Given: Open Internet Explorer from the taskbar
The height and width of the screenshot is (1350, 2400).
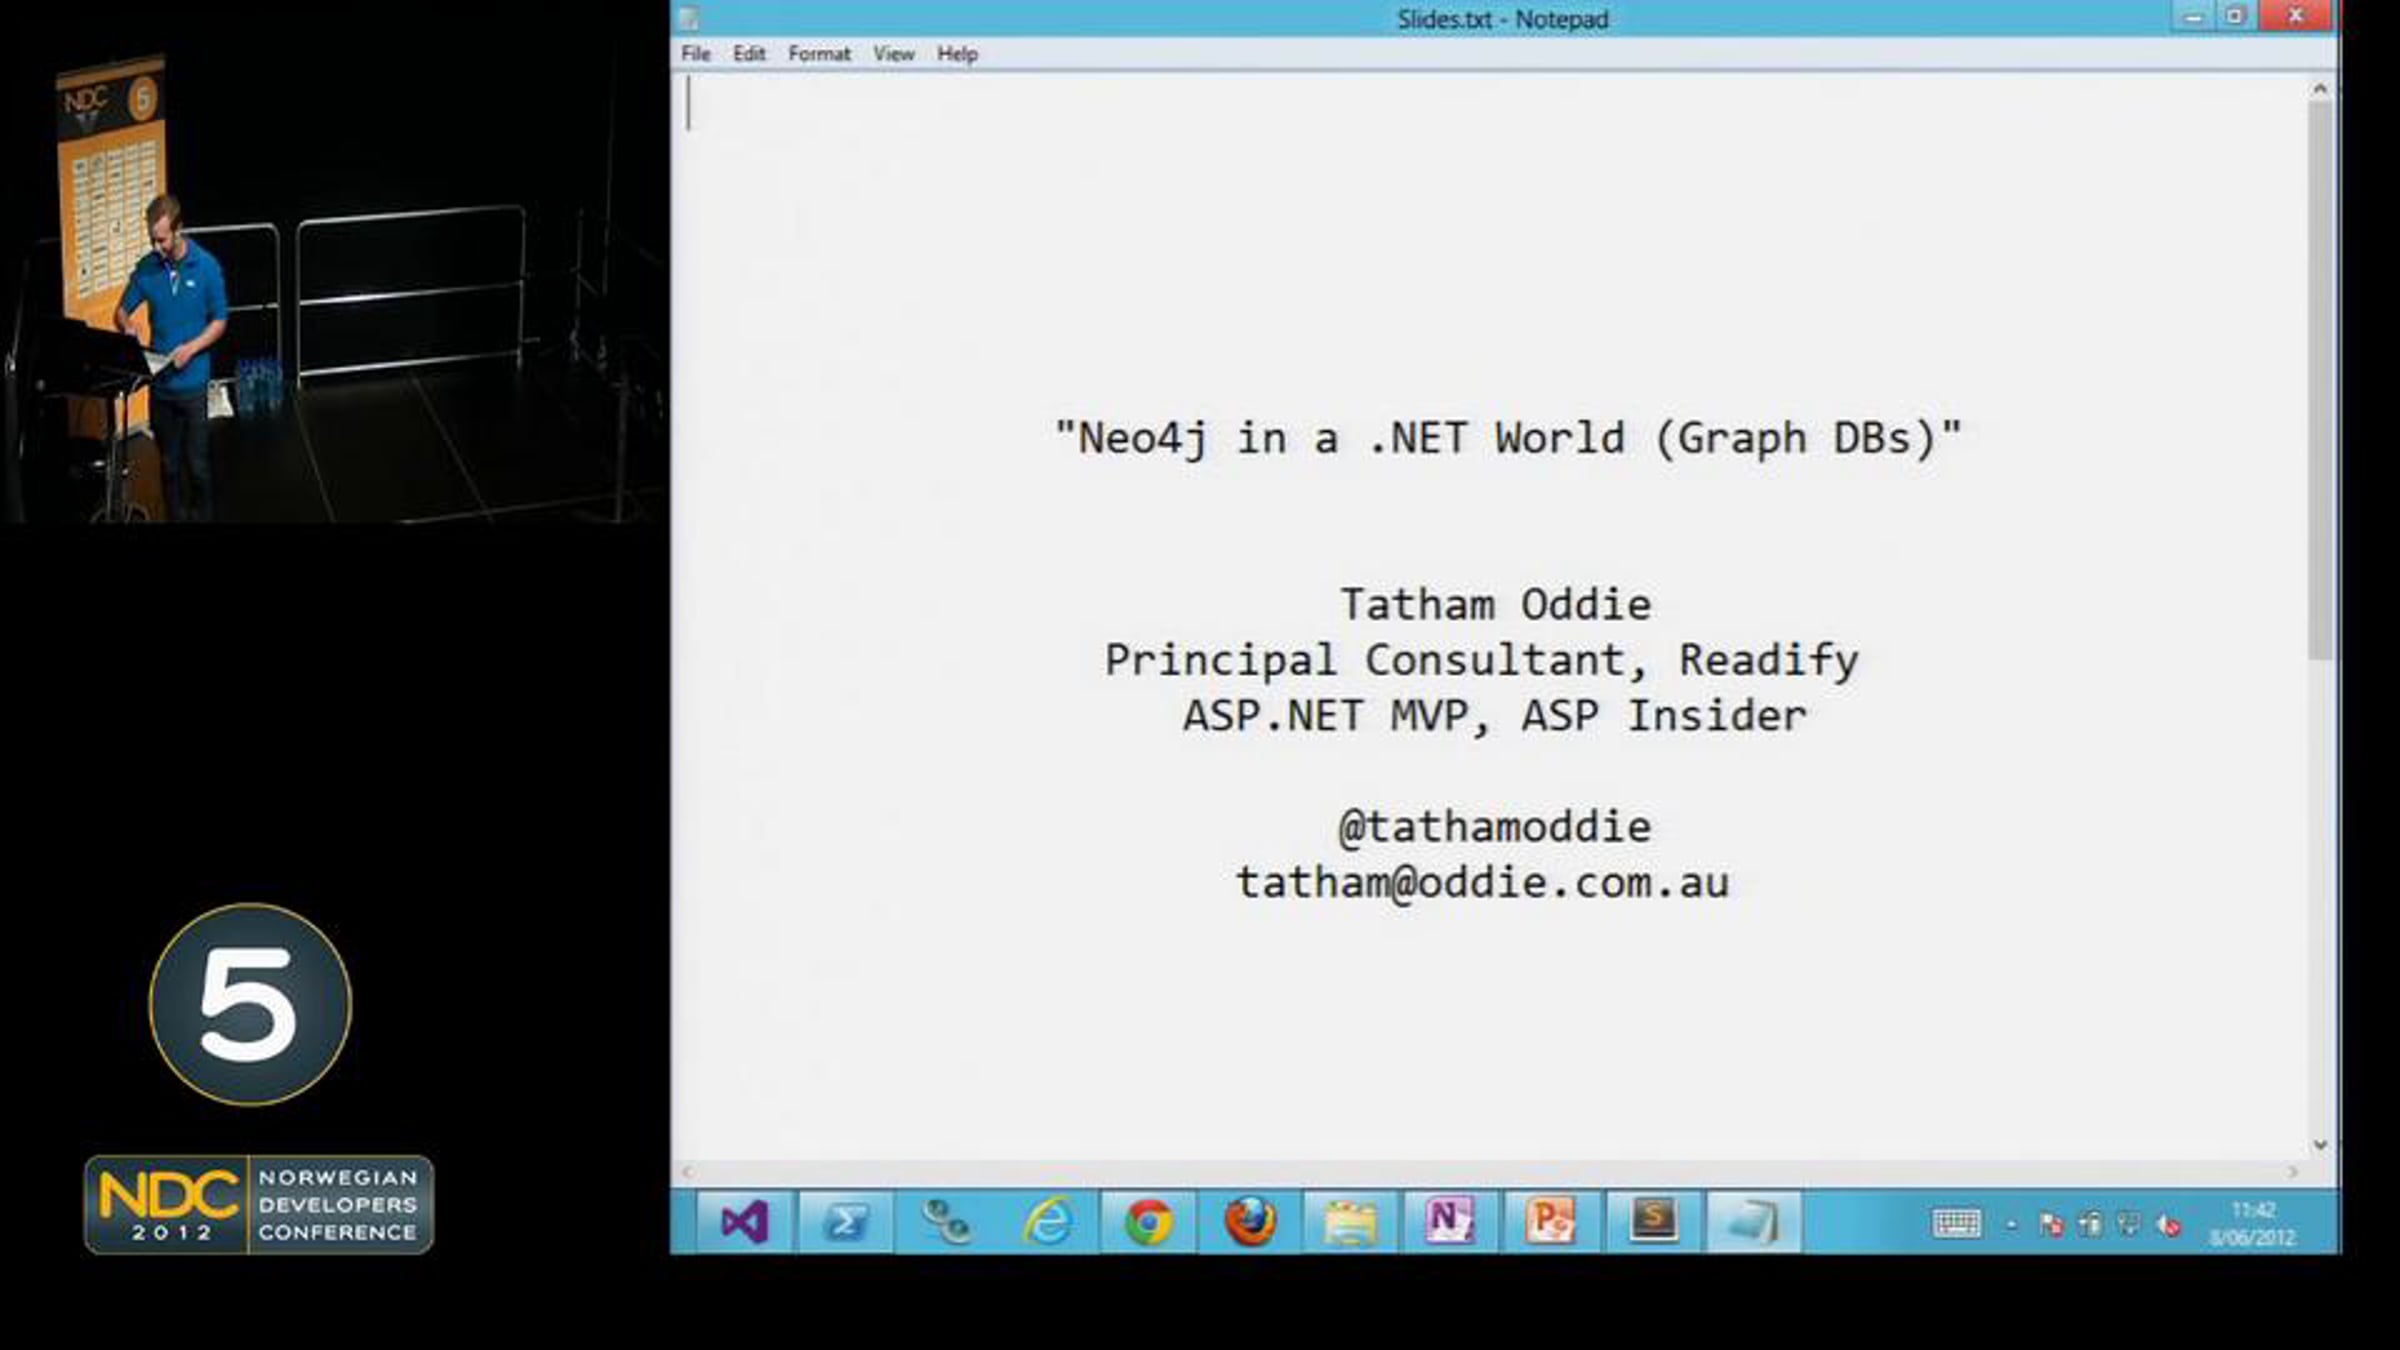Looking at the screenshot, I should 1048,1221.
